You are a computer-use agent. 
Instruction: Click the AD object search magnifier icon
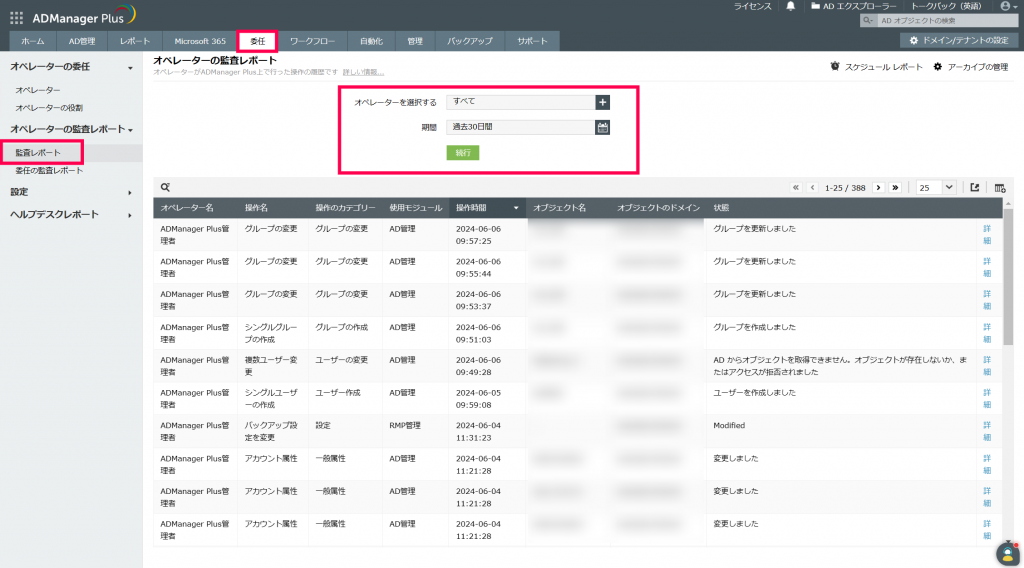[868, 21]
